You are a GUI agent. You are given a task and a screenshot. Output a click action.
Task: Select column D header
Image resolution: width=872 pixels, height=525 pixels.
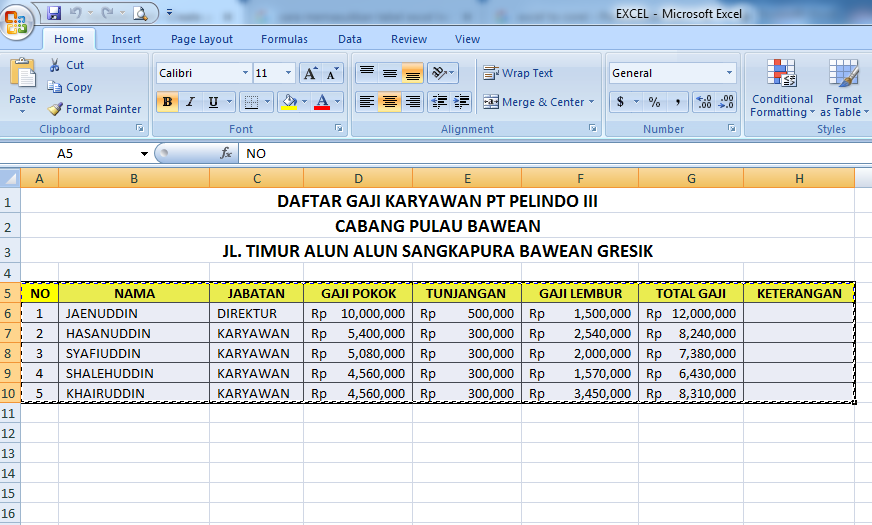pyautogui.click(x=358, y=179)
